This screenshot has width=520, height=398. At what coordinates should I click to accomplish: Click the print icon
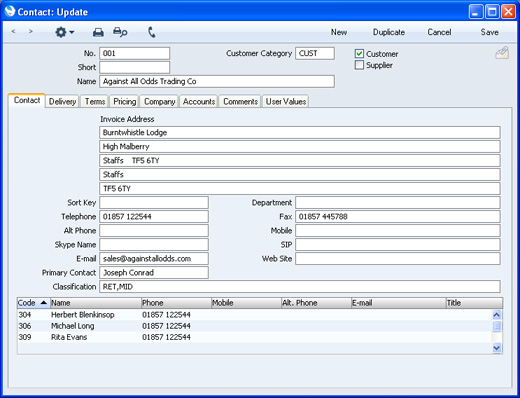click(98, 32)
